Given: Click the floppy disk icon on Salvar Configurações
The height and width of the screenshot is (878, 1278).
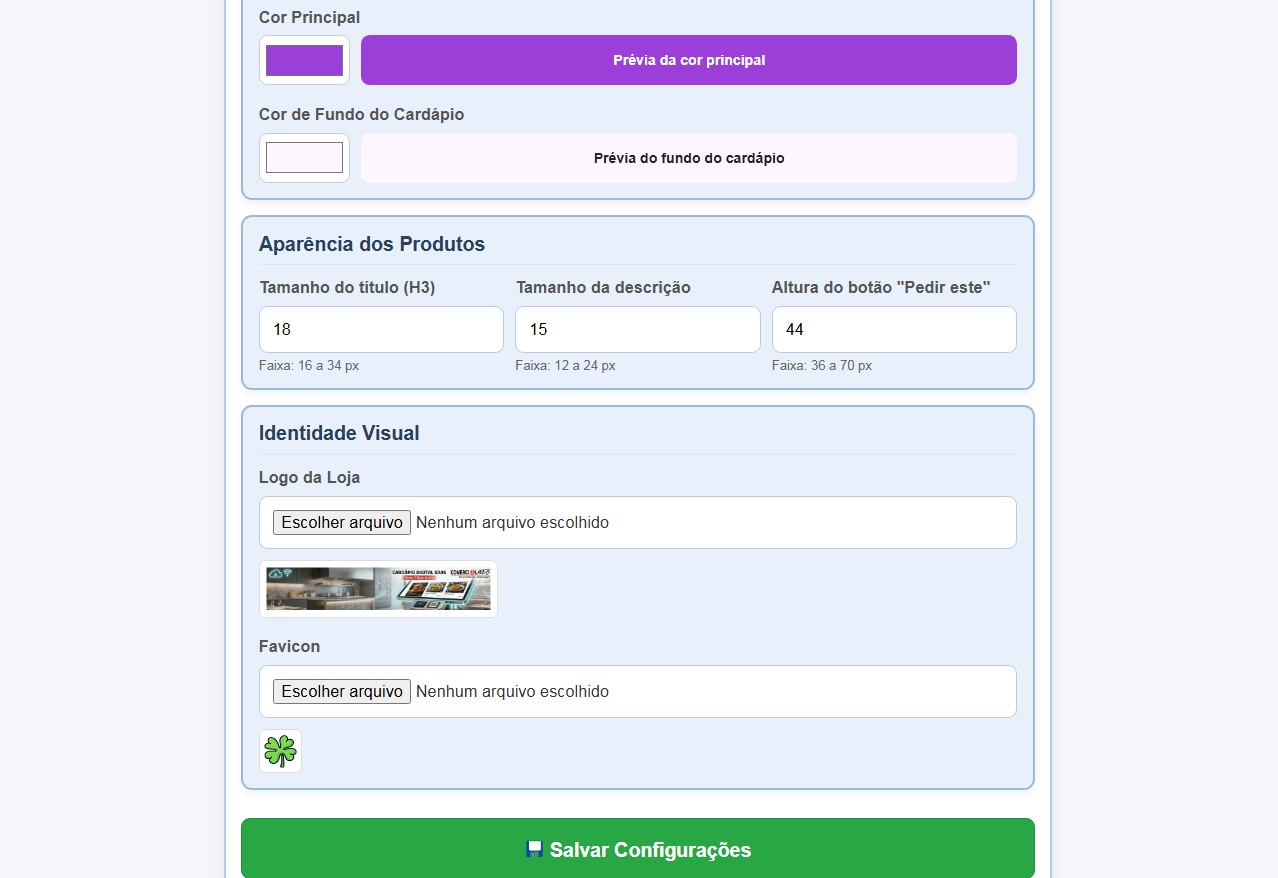Looking at the screenshot, I should click(x=534, y=849).
